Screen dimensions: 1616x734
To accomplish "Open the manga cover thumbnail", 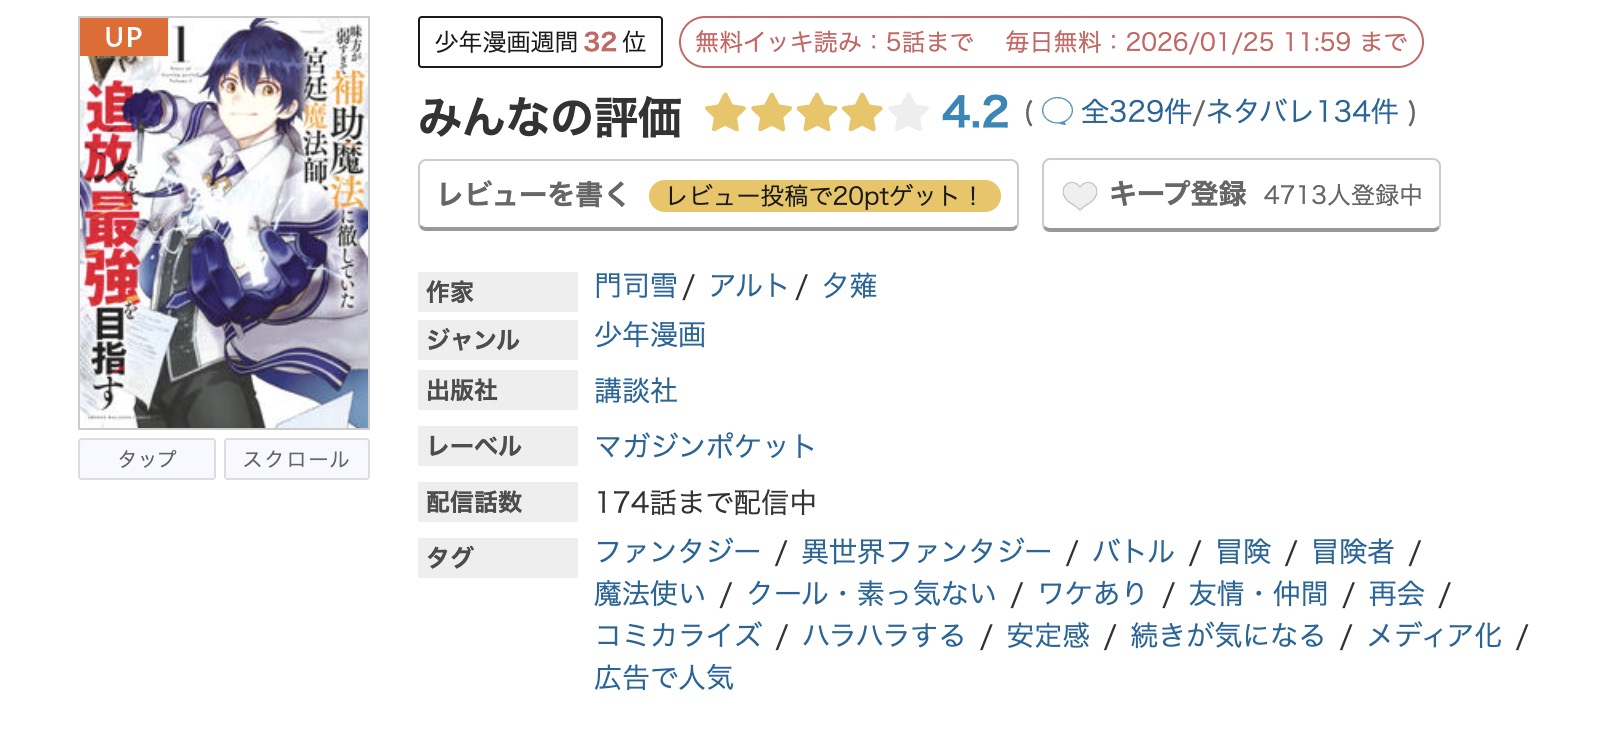I will point(224,223).
